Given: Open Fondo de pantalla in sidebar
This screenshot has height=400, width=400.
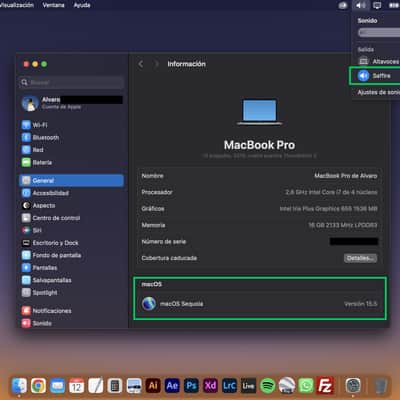Looking at the screenshot, I should point(72,255).
